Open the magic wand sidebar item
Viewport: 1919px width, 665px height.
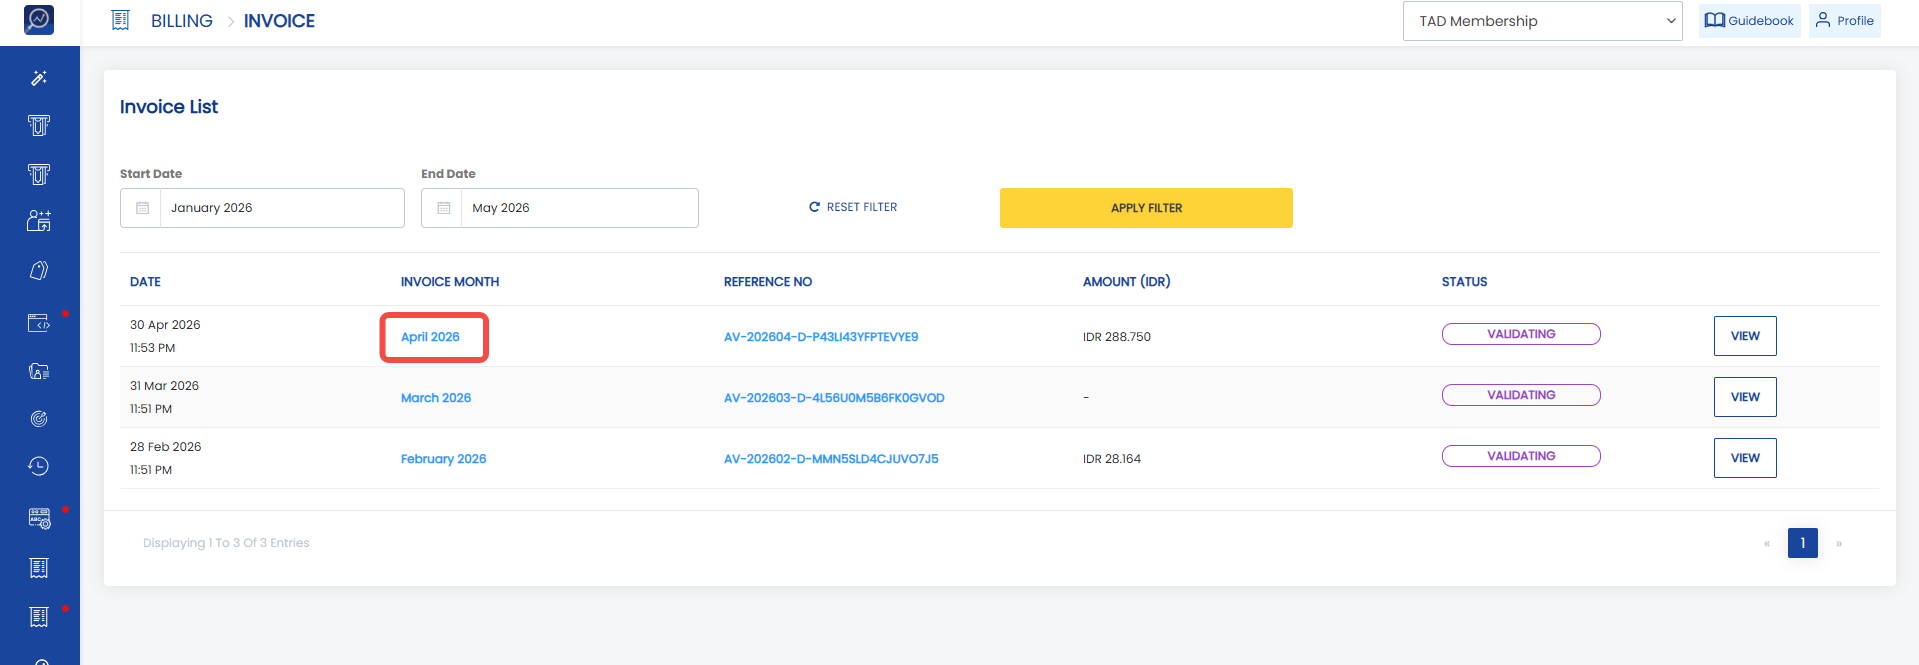click(x=39, y=78)
